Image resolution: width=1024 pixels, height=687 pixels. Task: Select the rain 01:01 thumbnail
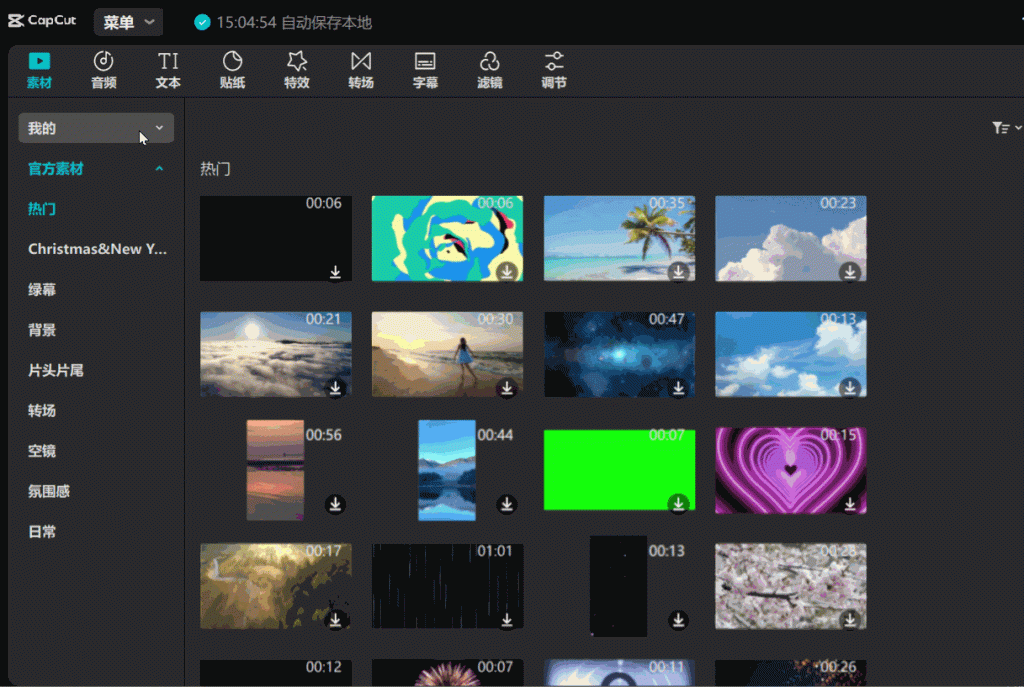point(447,586)
